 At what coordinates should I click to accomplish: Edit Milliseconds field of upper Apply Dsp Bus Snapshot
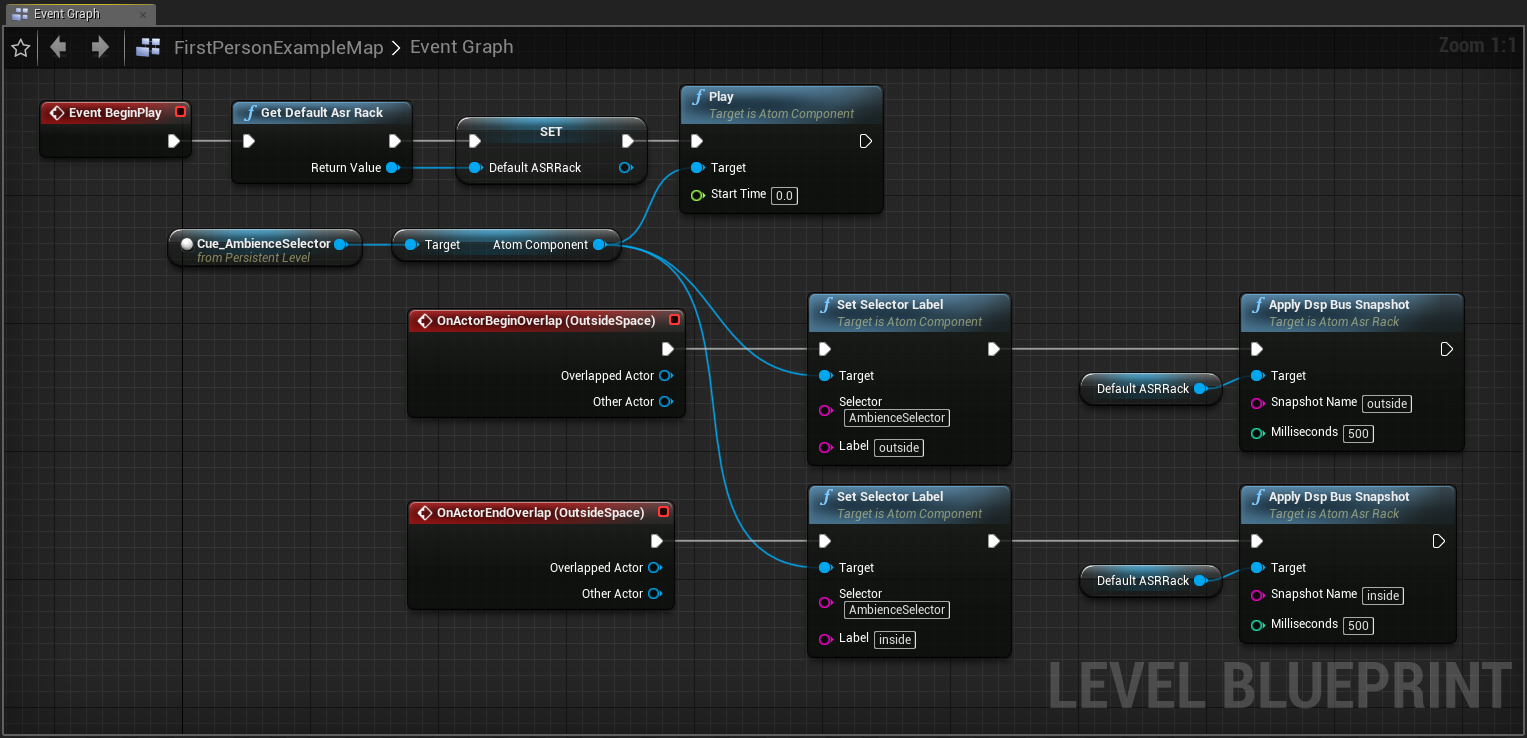coord(1358,434)
